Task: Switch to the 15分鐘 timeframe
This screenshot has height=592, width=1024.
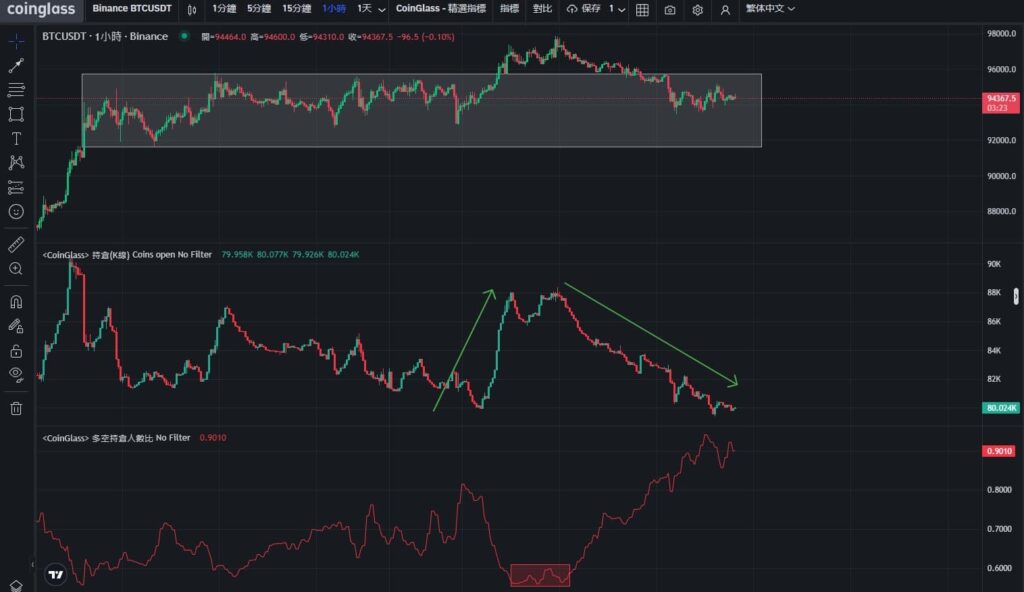Action: (296, 8)
